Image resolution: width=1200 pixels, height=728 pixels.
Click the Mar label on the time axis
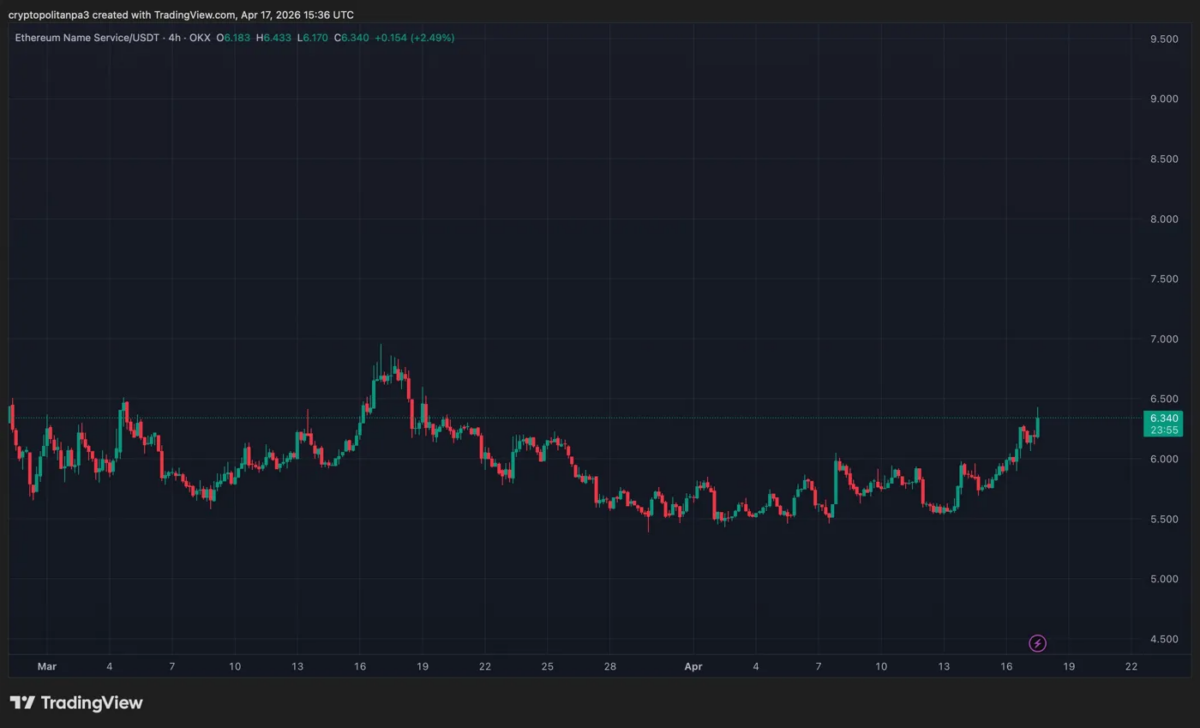click(x=47, y=666)
